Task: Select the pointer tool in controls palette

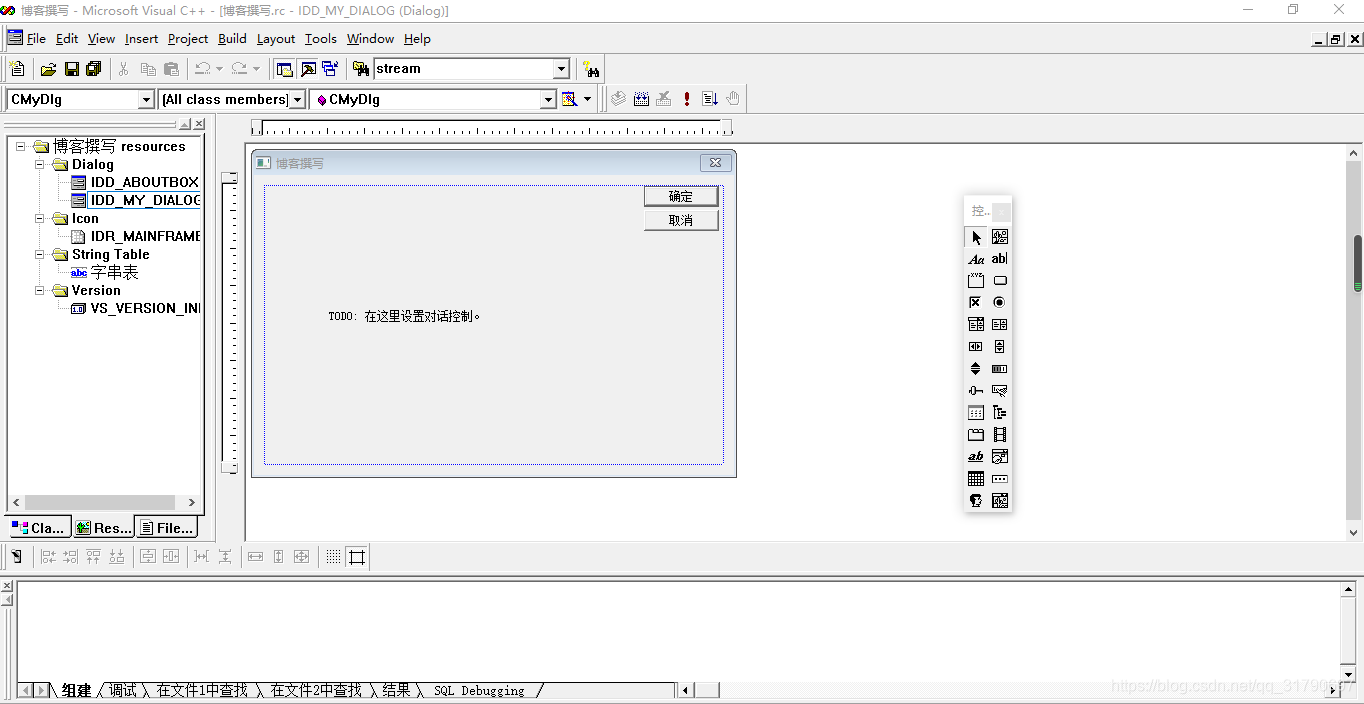Action: pyautogui.click(x=976, y=237)
